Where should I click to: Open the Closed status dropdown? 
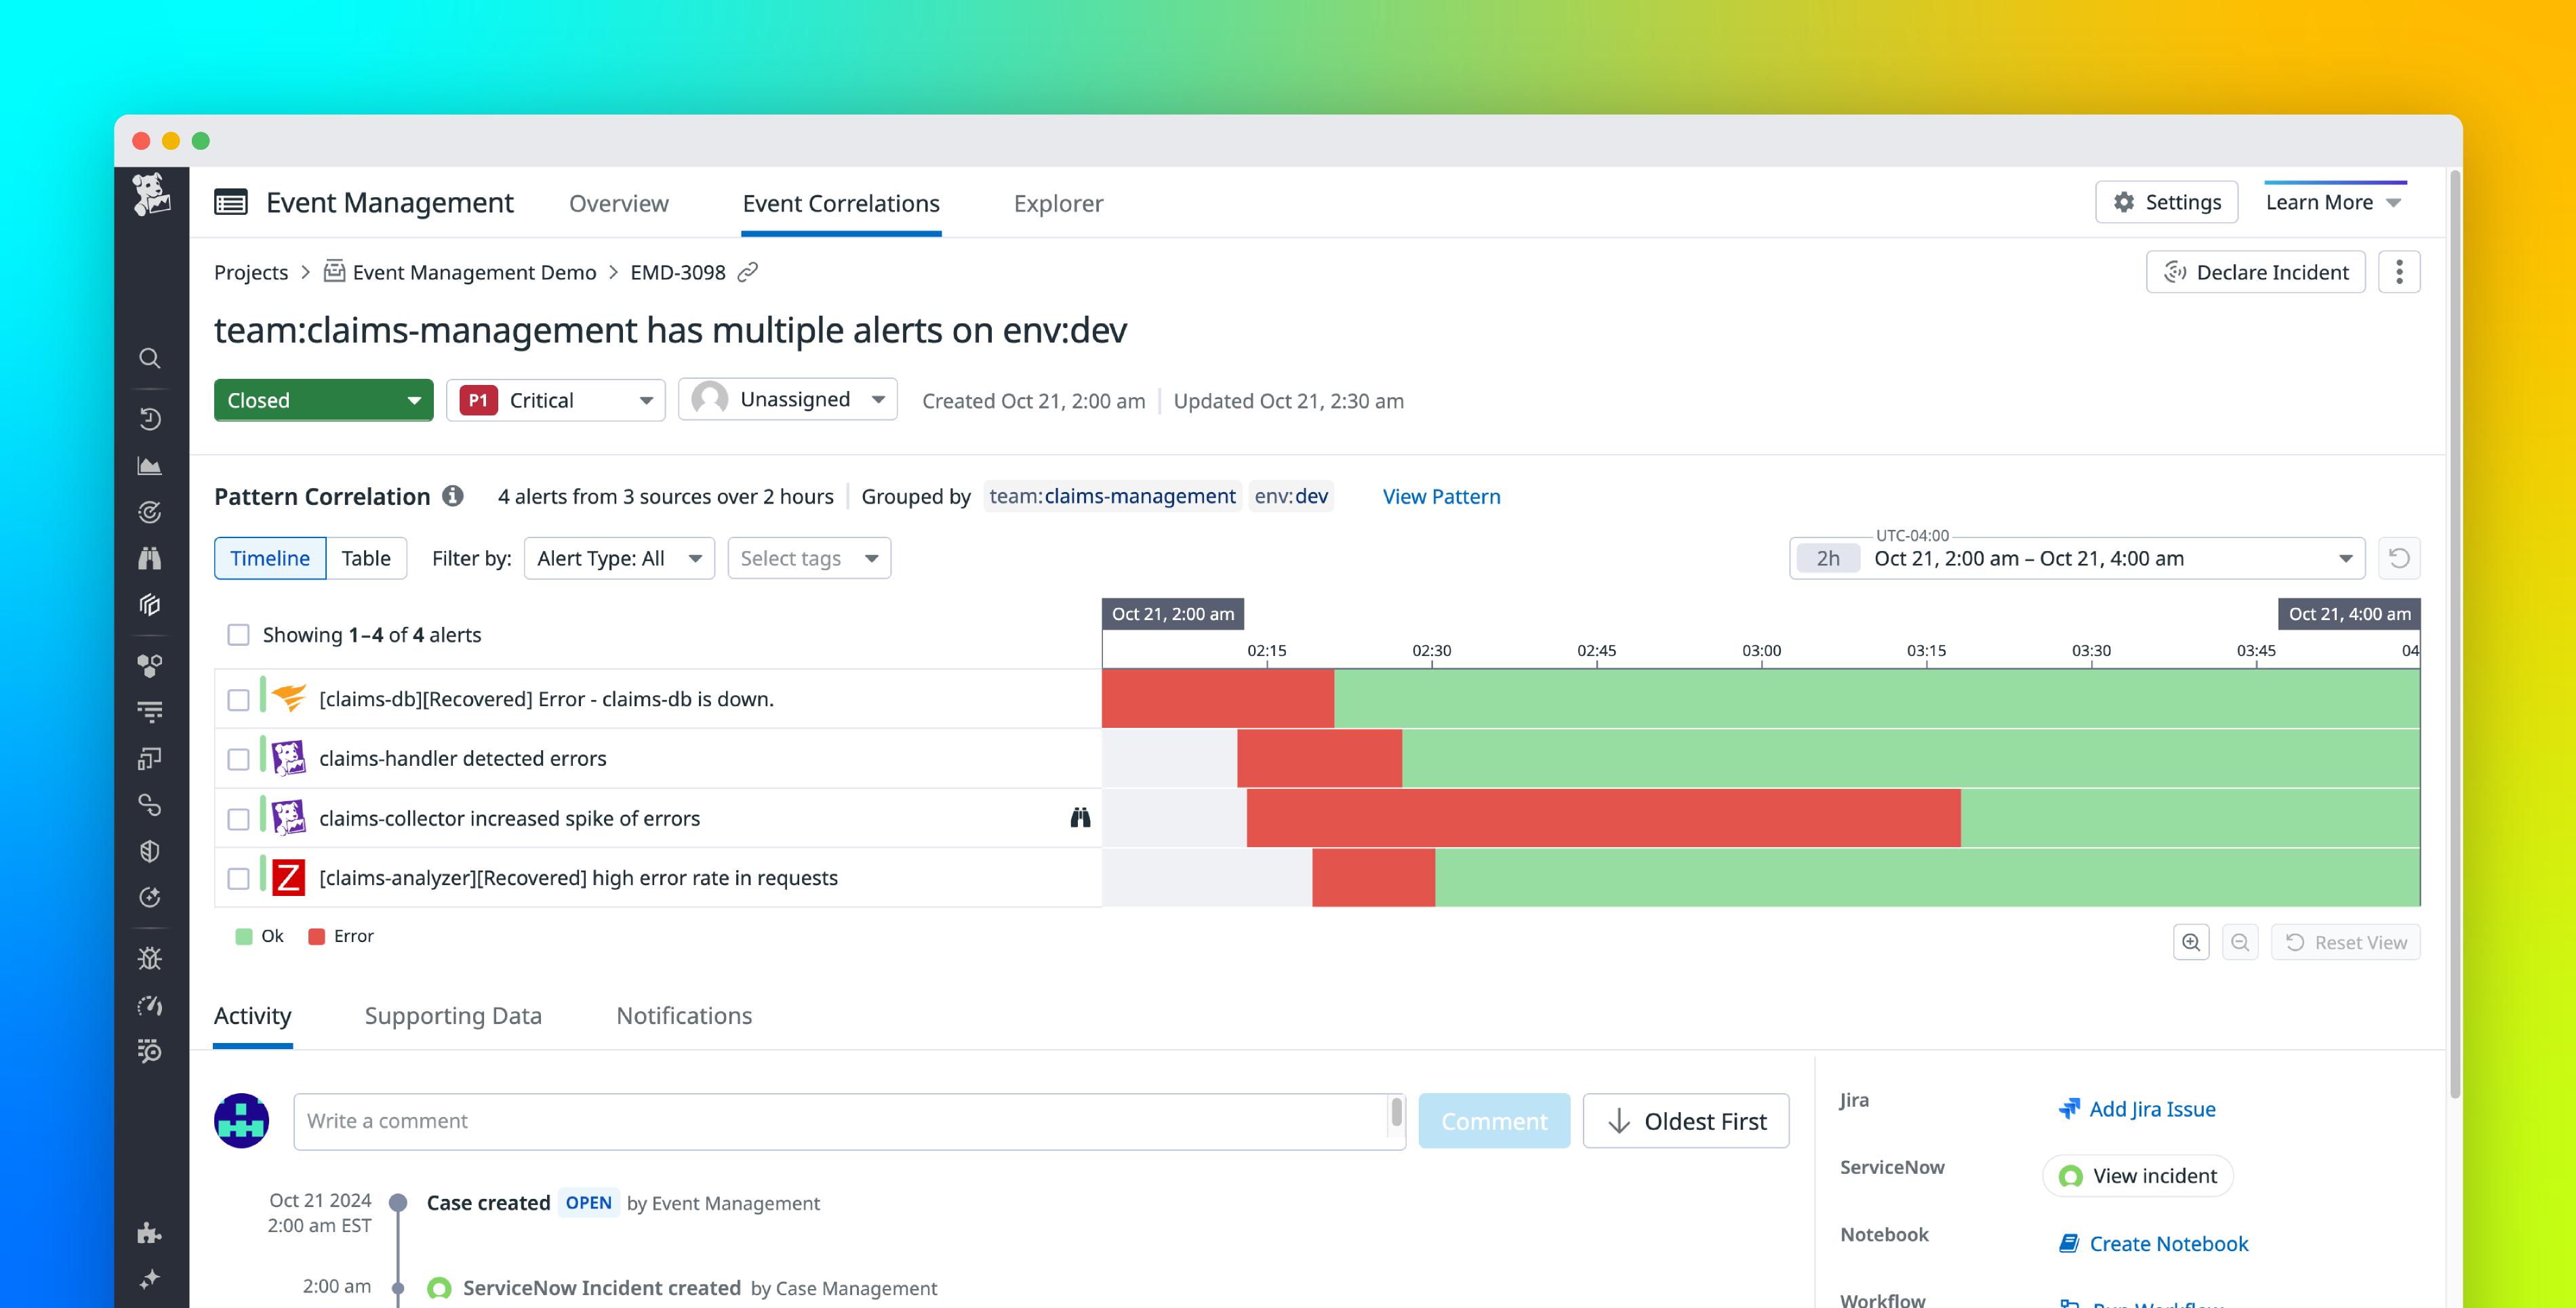point(323,400)
